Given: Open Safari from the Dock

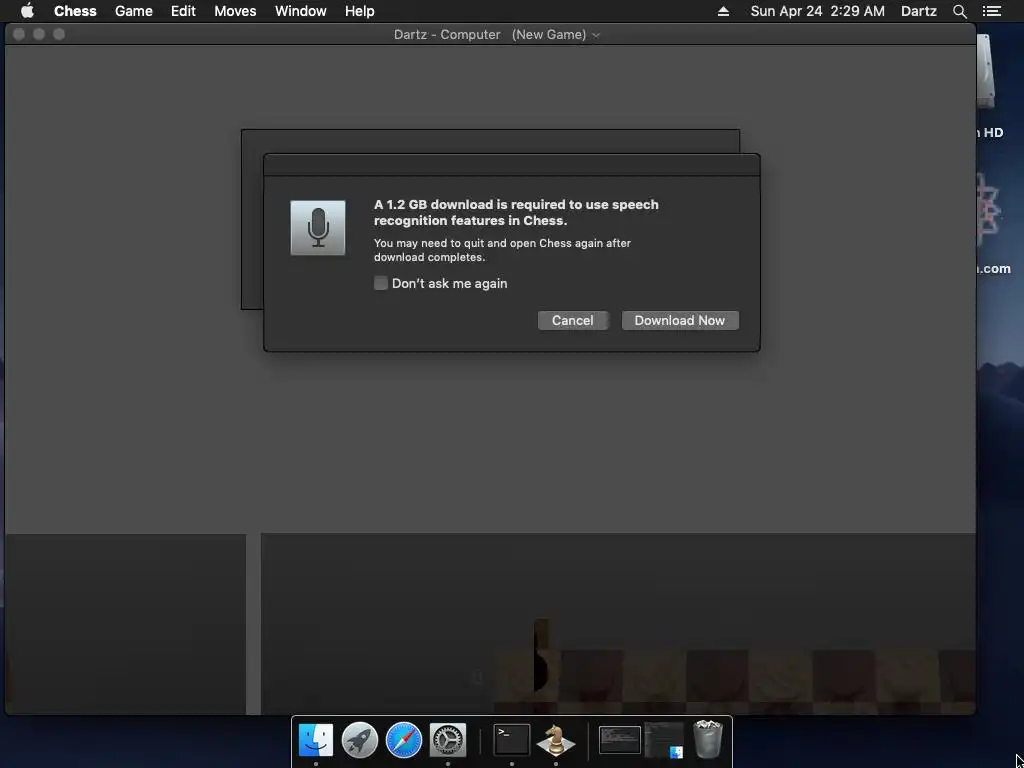Looking at the screenshot, I should click(x=404, y=740).
